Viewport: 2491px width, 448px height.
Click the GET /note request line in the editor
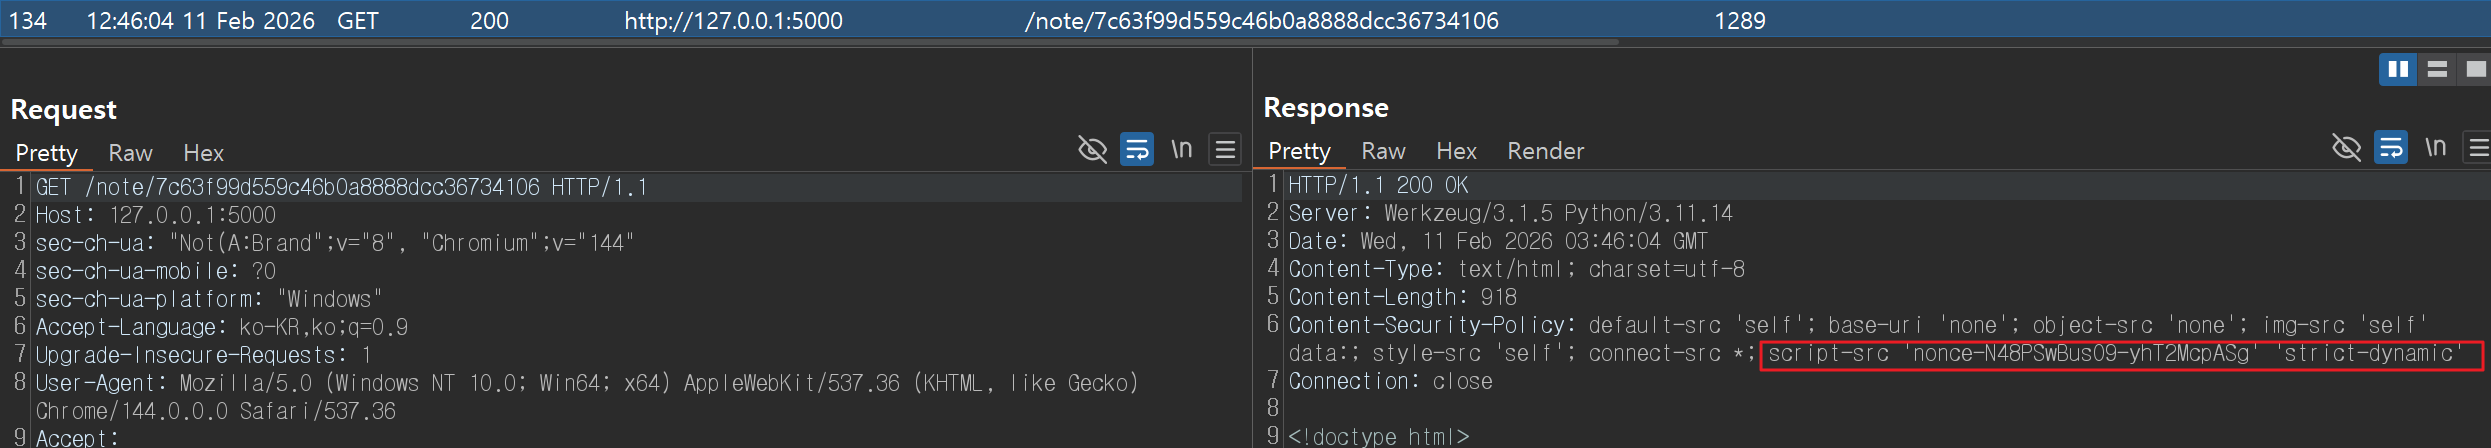coord(340,187)
